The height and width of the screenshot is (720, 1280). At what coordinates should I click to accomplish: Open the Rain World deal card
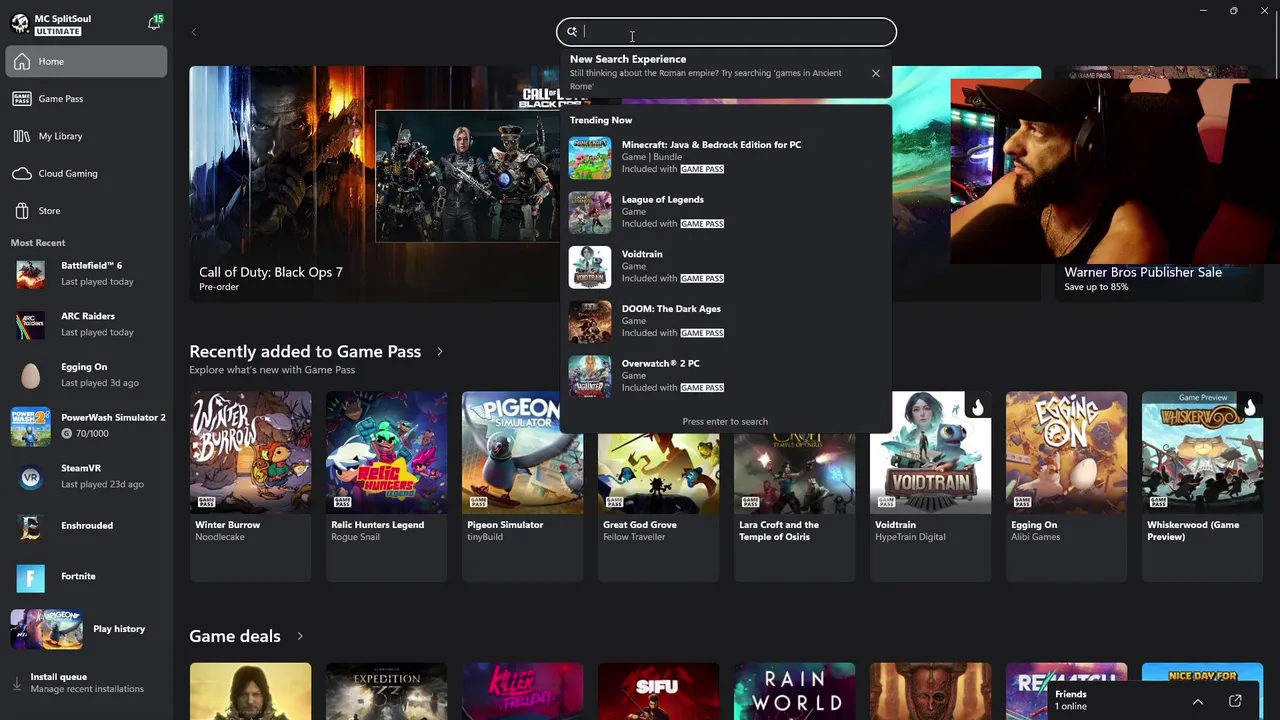[x=794, y=691]
